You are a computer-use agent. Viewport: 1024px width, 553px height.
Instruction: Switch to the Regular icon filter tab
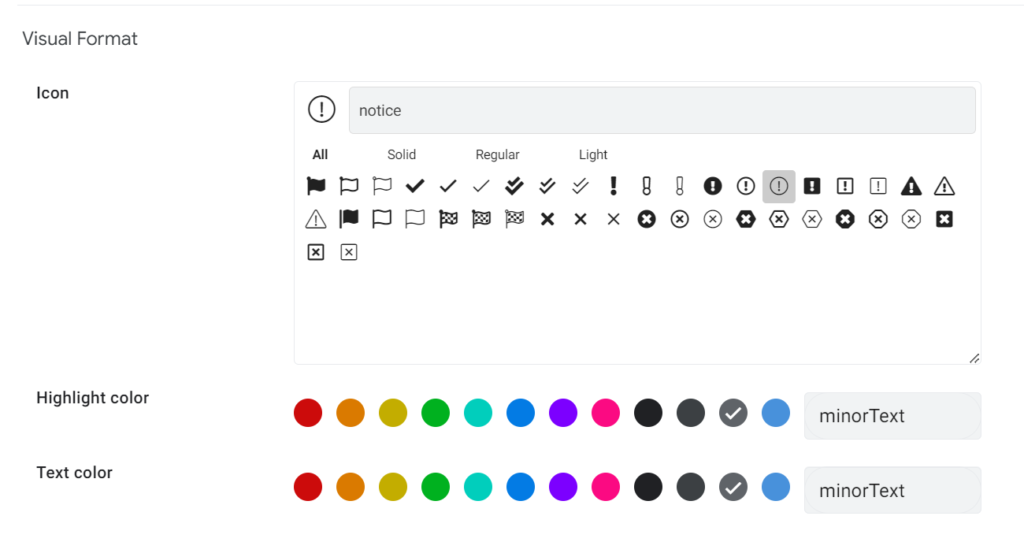click(497, 155)
